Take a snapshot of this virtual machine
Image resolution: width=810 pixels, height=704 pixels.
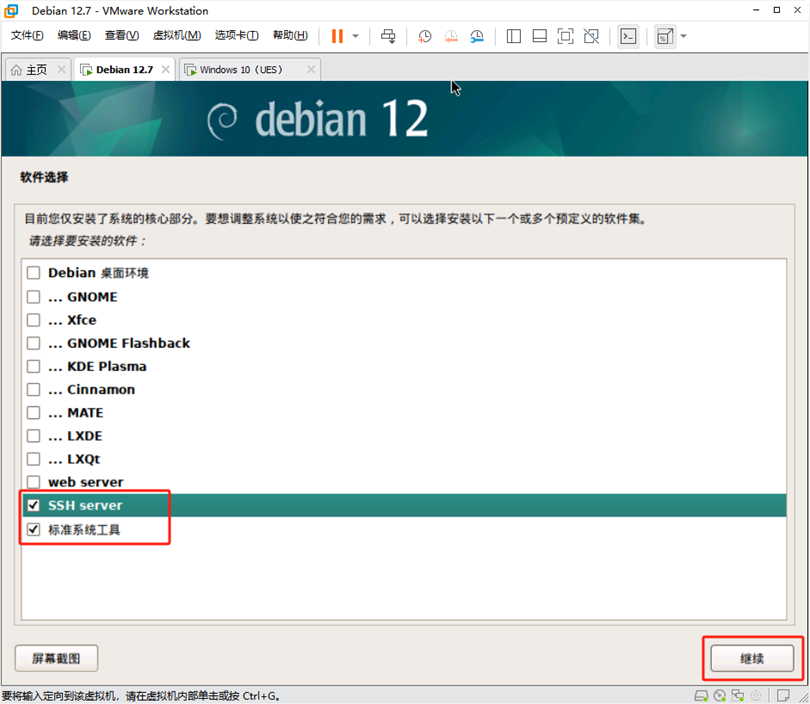pos(425,36)
